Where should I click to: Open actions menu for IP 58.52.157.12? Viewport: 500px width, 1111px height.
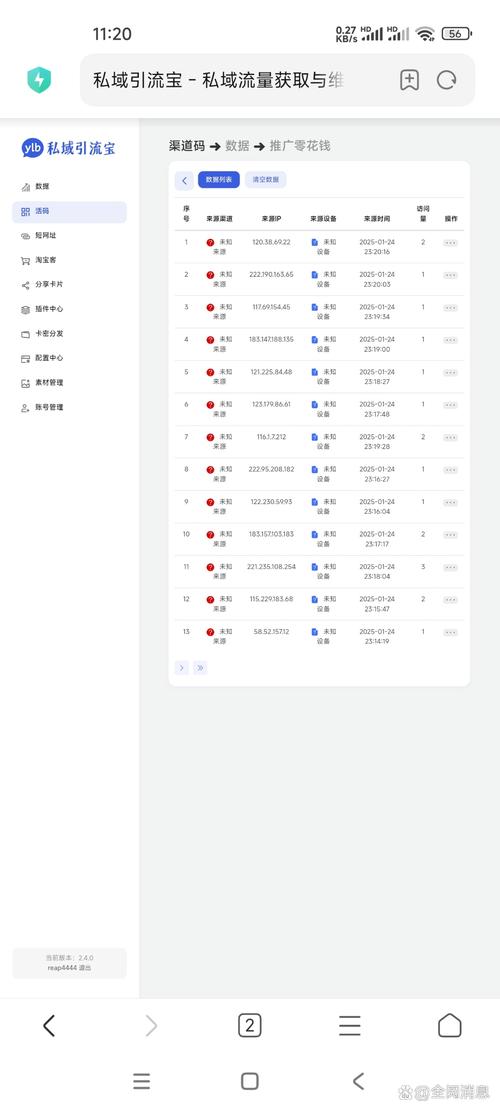coord(450,633)
